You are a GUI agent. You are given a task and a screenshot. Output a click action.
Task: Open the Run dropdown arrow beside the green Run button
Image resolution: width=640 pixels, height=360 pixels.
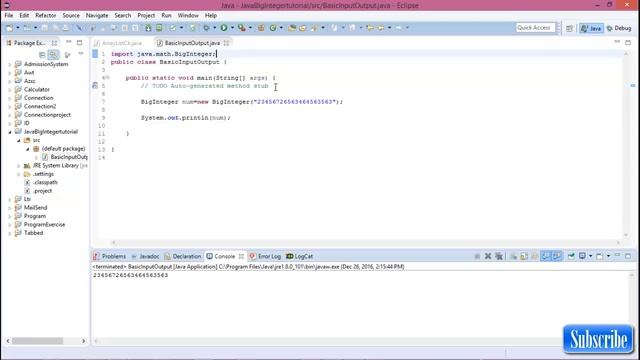click(x=232, y=28)
